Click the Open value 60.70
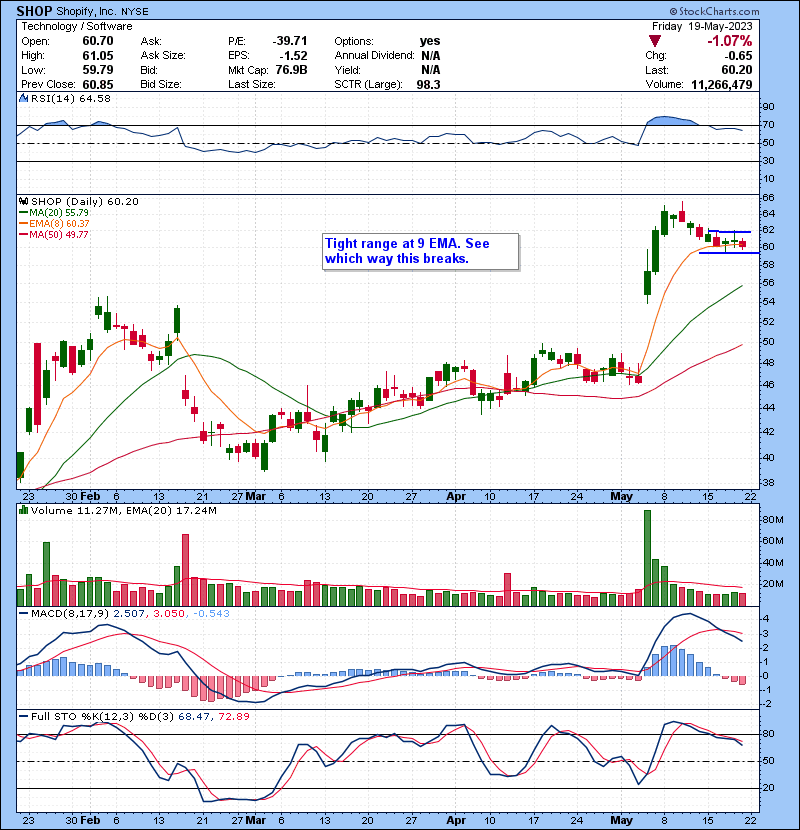 pos(97,41)
